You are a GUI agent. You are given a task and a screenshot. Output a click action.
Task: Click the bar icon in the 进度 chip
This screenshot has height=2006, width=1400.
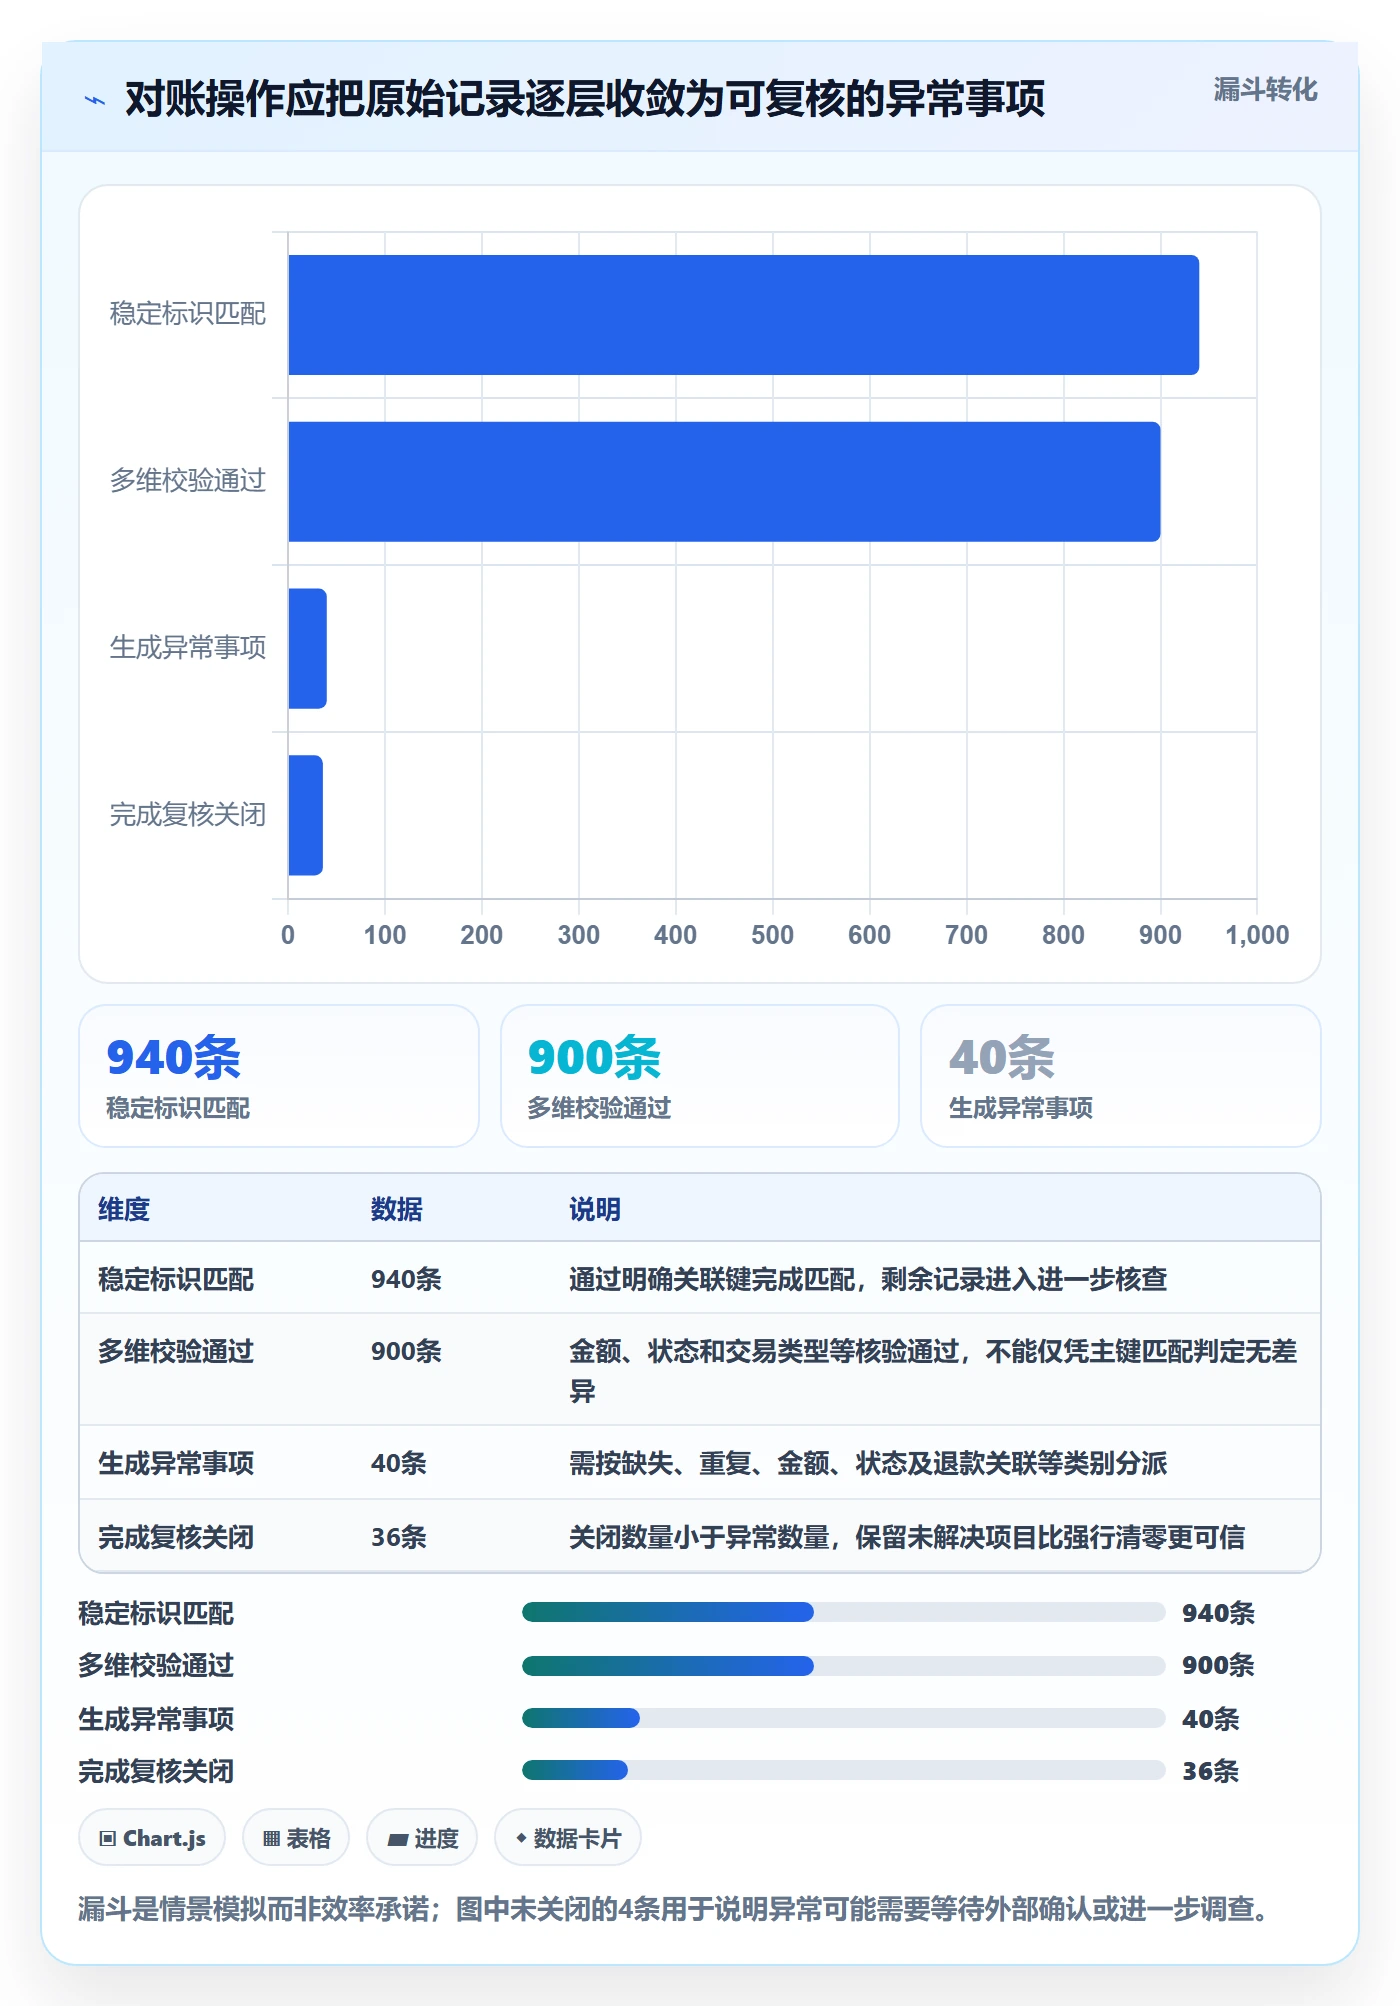[397, 1838]
